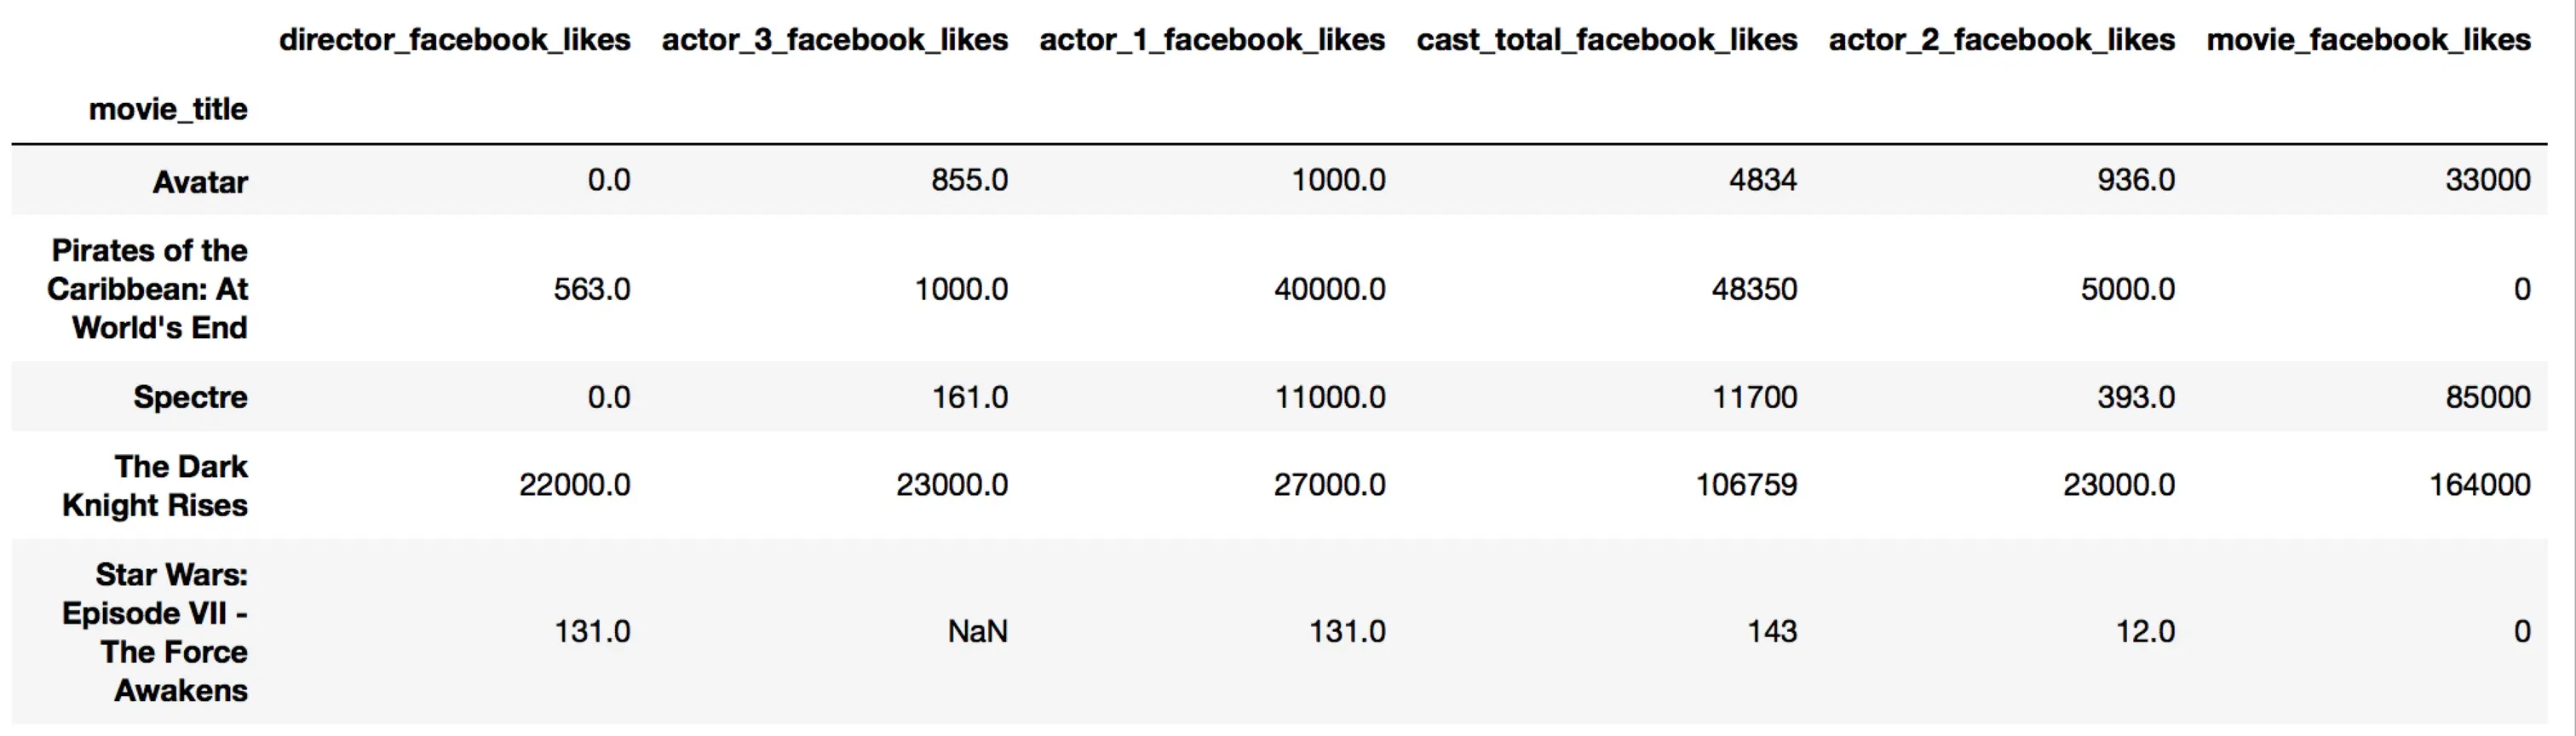Select Avatar's 855.0 actor 3 likes cell

coord(969,180)
